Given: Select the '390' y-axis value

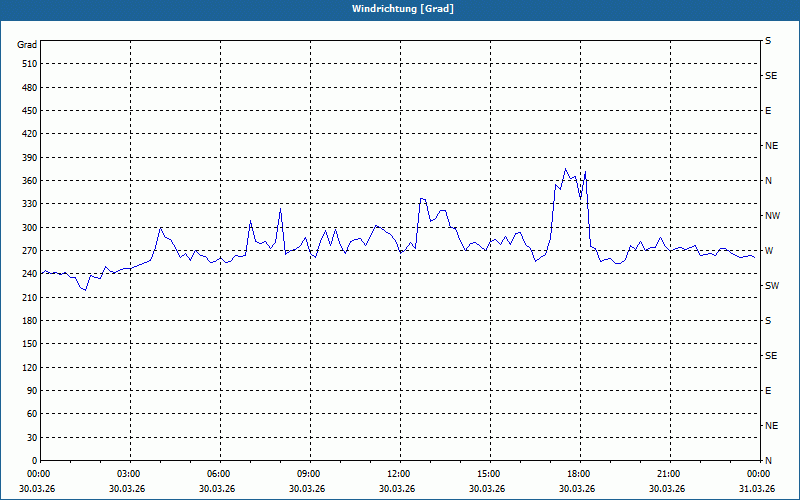Looking at the screenshot, I should (30, 158).
